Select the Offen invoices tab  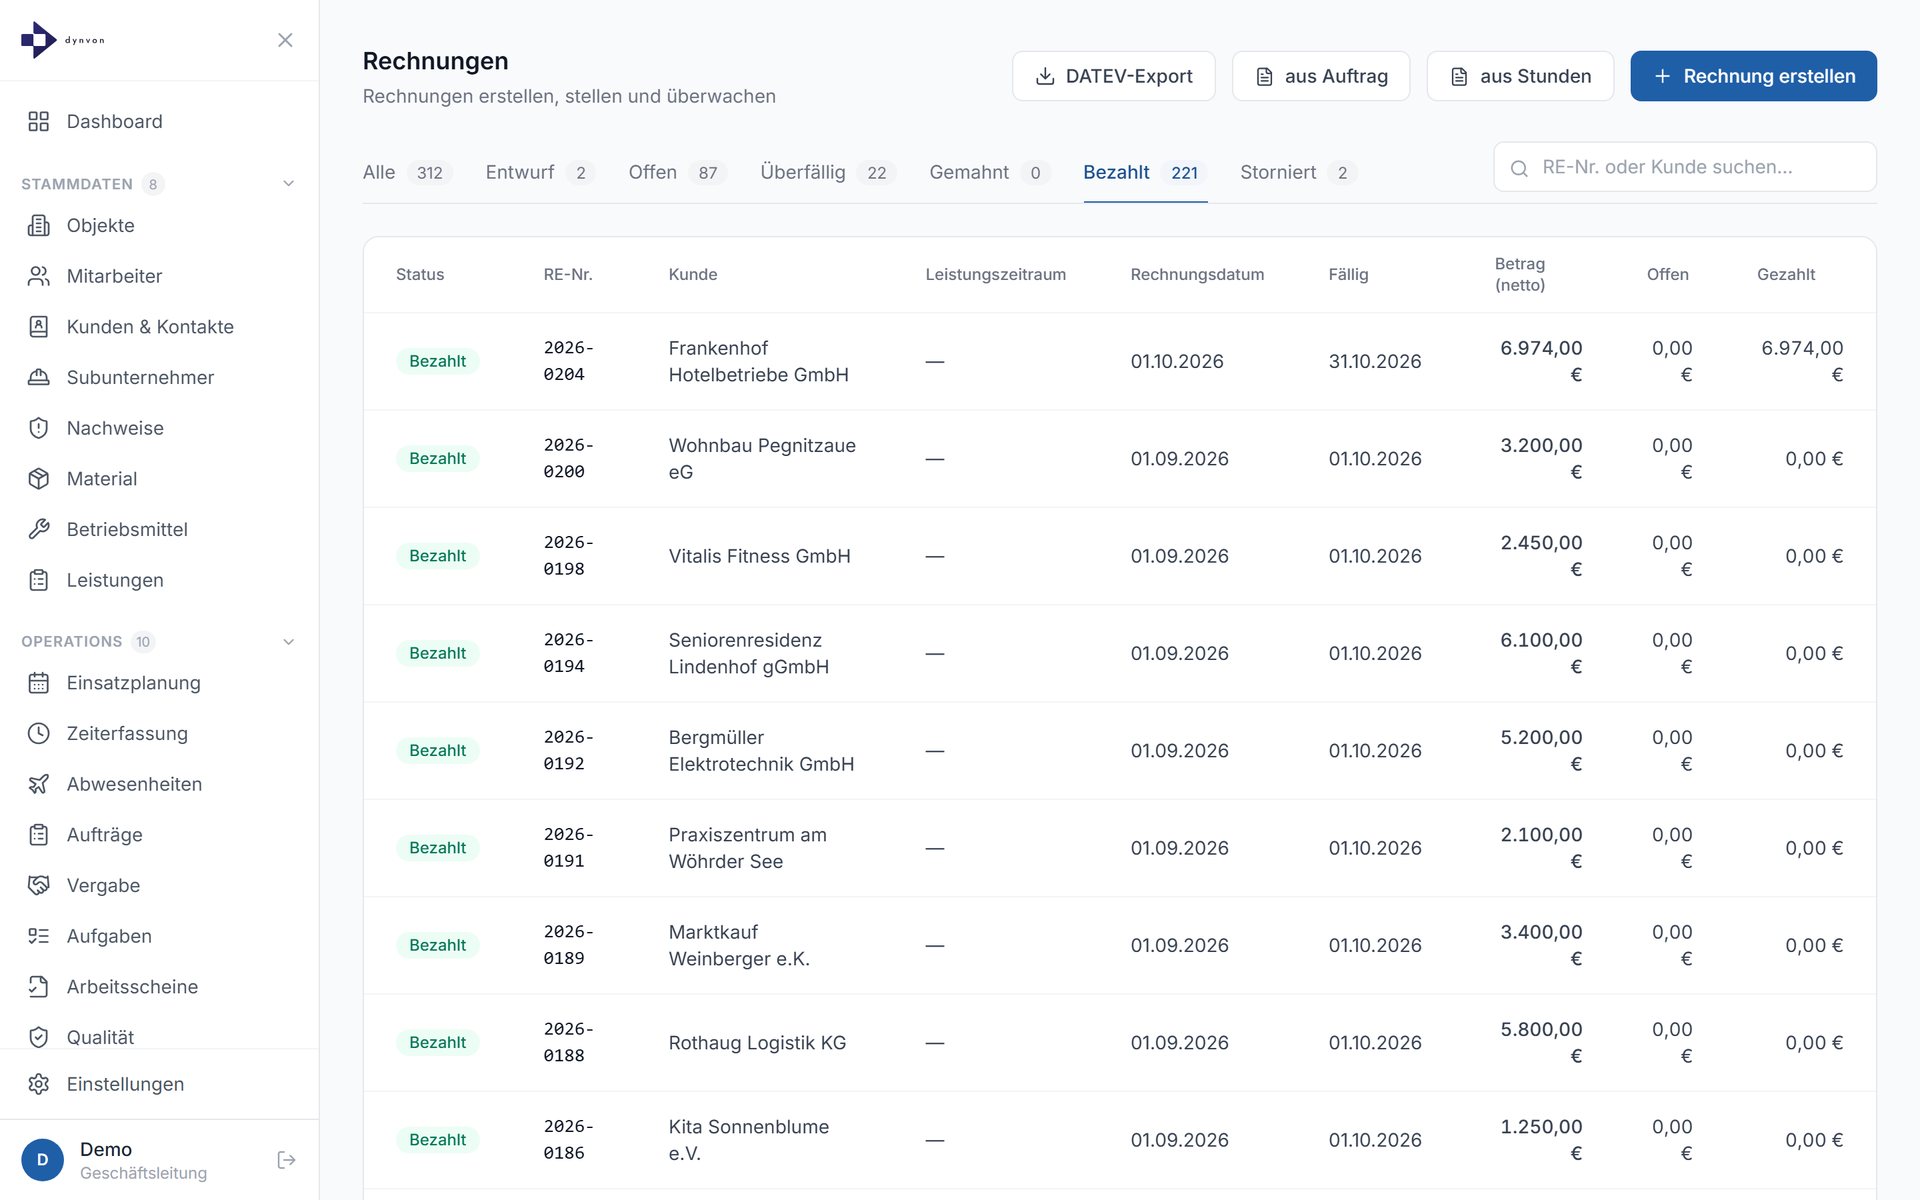click(677, 172)
